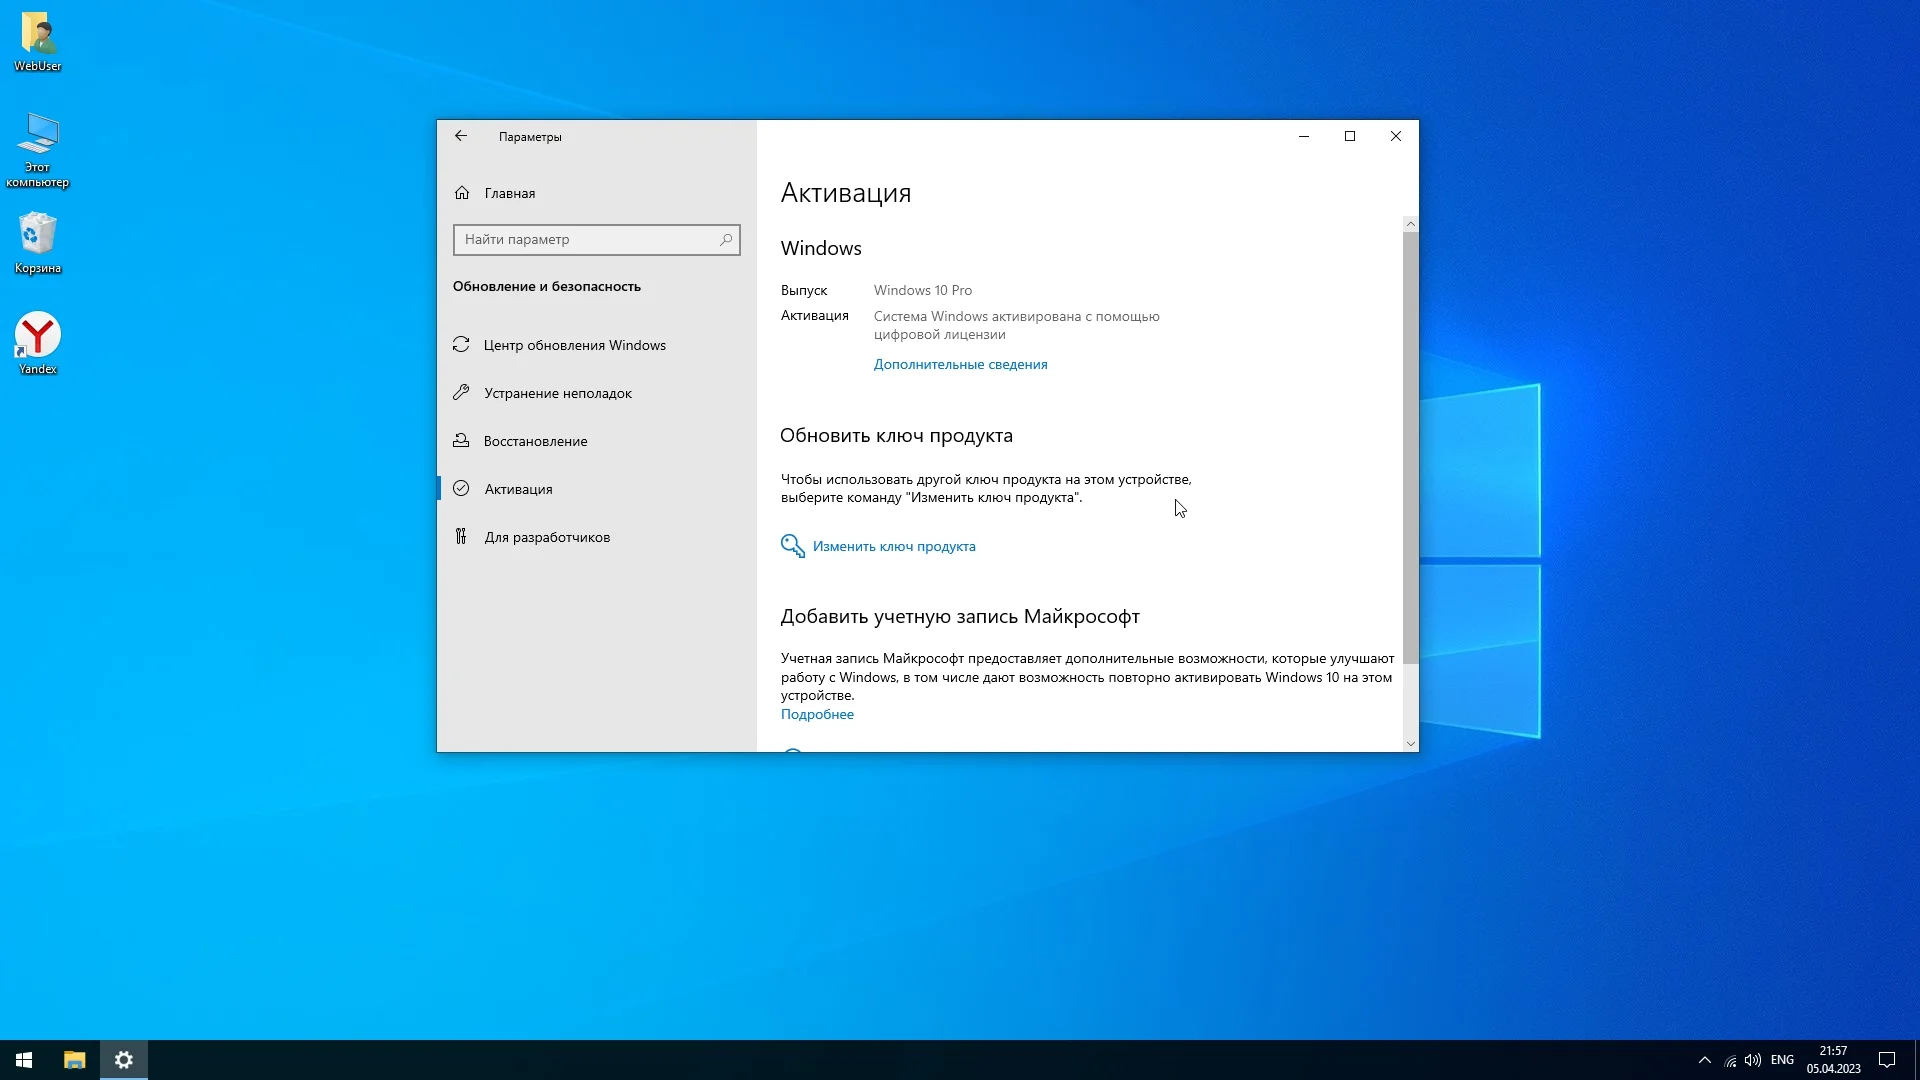Open Главная home page
This screenshot has width=1920, height=1080.
(509, 193)
